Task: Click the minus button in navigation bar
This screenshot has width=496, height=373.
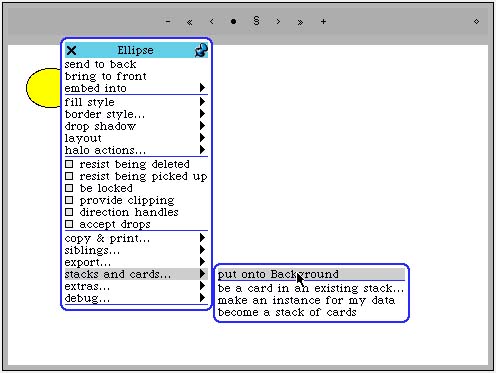Action: click(168, 22)
